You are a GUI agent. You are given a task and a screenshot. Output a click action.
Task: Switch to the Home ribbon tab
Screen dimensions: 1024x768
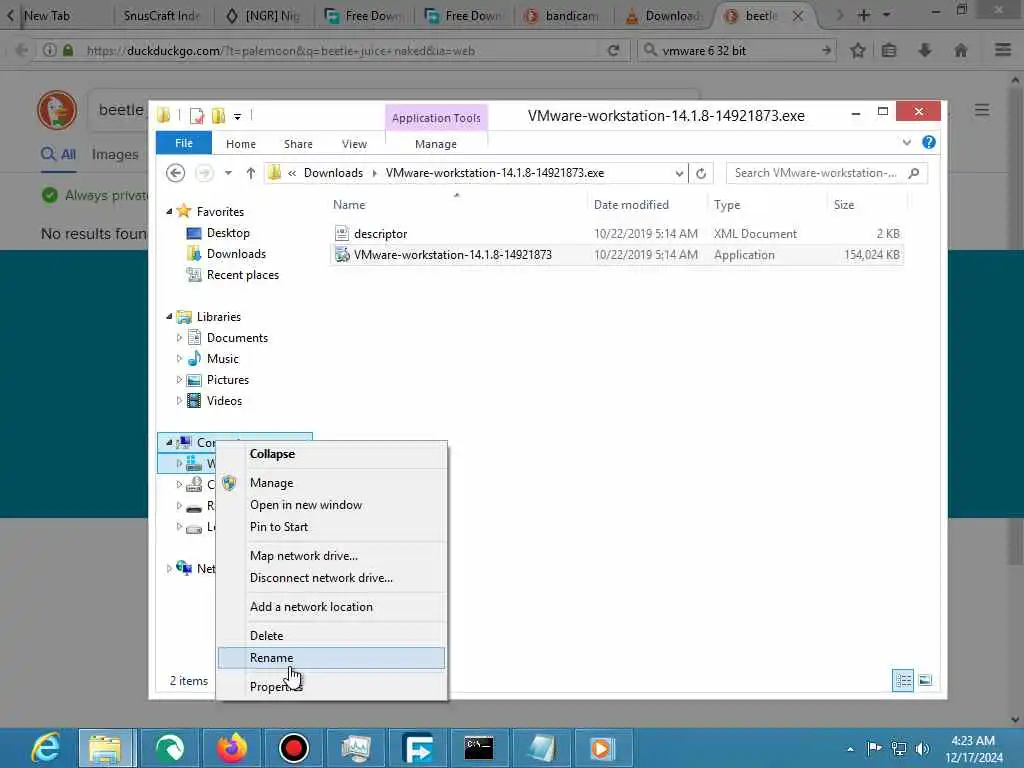pos(240,144)
